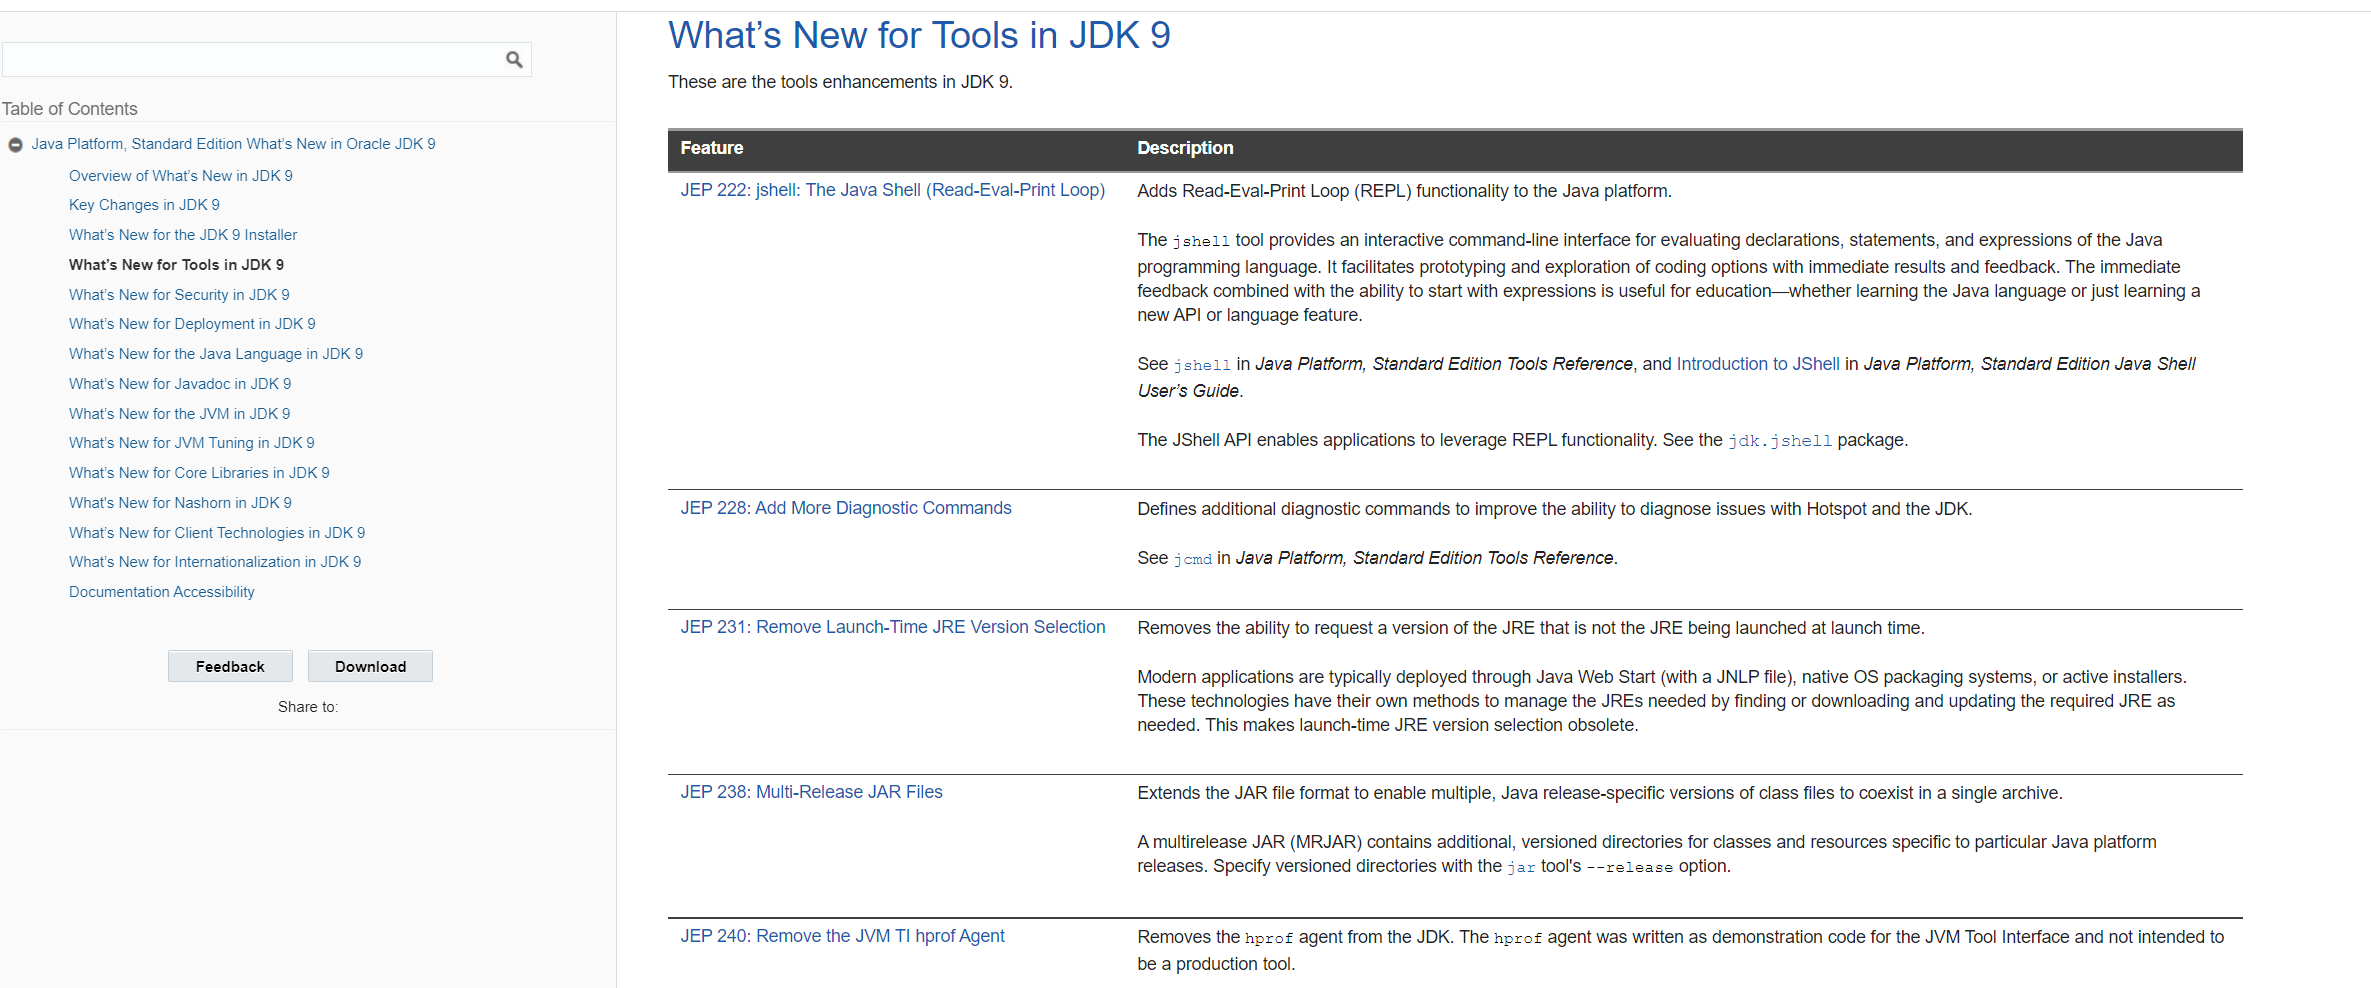Open Documentation Accessibility page
2371x988 pixels.
pos(162,592)
